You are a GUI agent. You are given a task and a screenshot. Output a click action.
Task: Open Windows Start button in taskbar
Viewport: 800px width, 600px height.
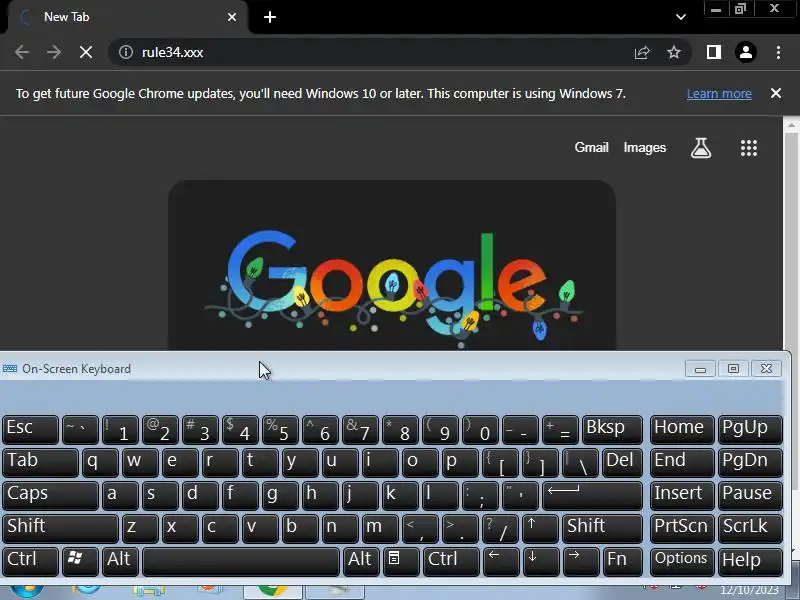(x=27, y=592)
